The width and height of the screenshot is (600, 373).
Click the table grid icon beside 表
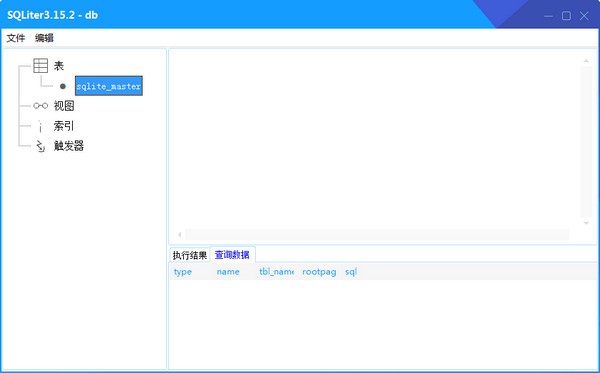click(41, 66)
